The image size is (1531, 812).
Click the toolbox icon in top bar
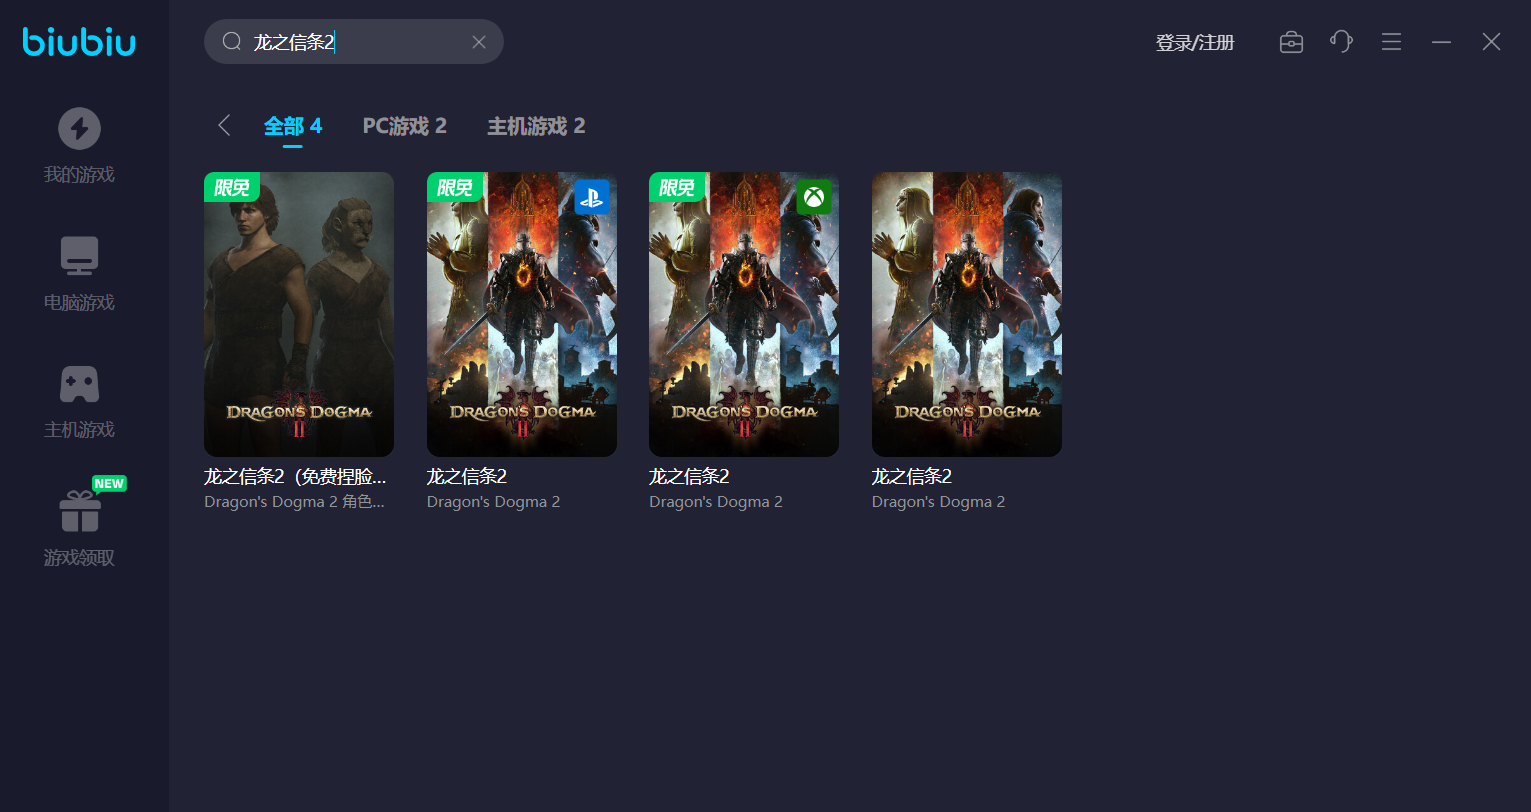point(1291,42)
